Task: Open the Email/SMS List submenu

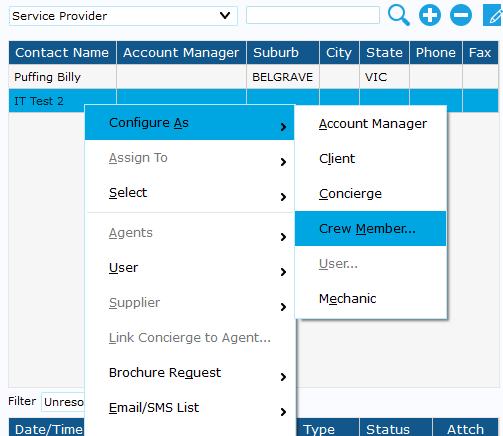Action: coord(189,408)
